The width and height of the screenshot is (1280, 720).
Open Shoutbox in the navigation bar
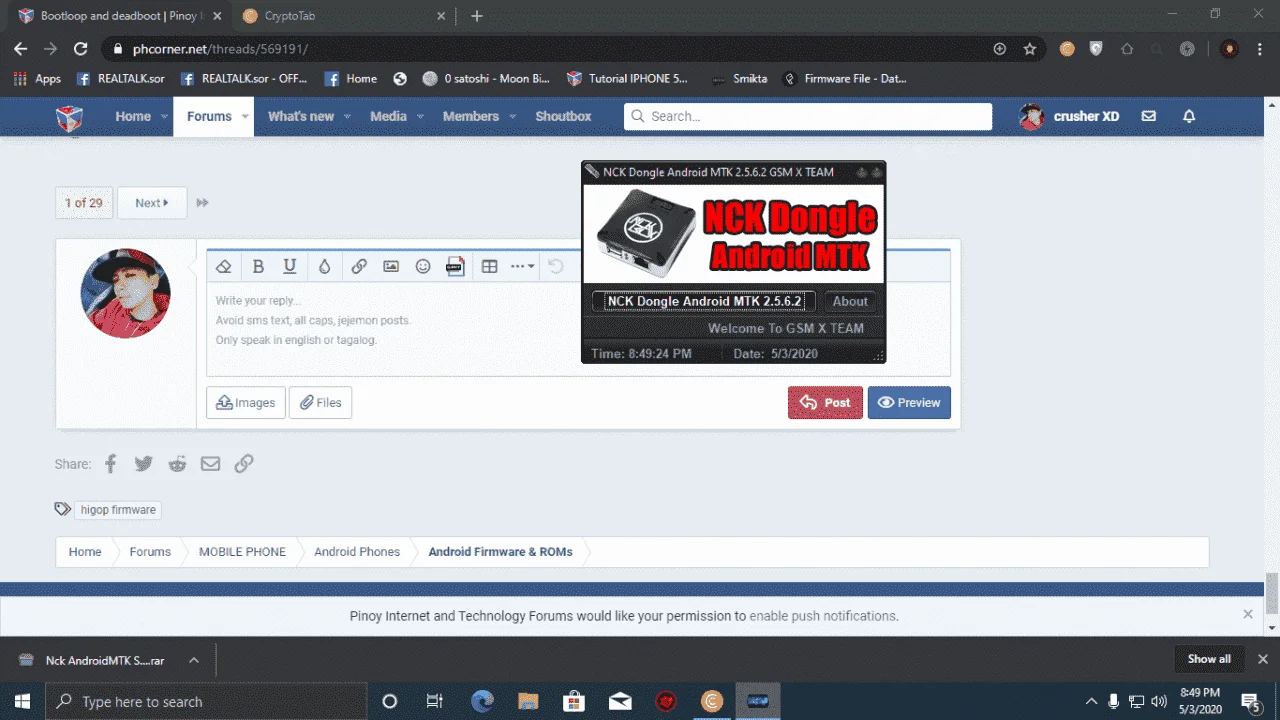563,116
